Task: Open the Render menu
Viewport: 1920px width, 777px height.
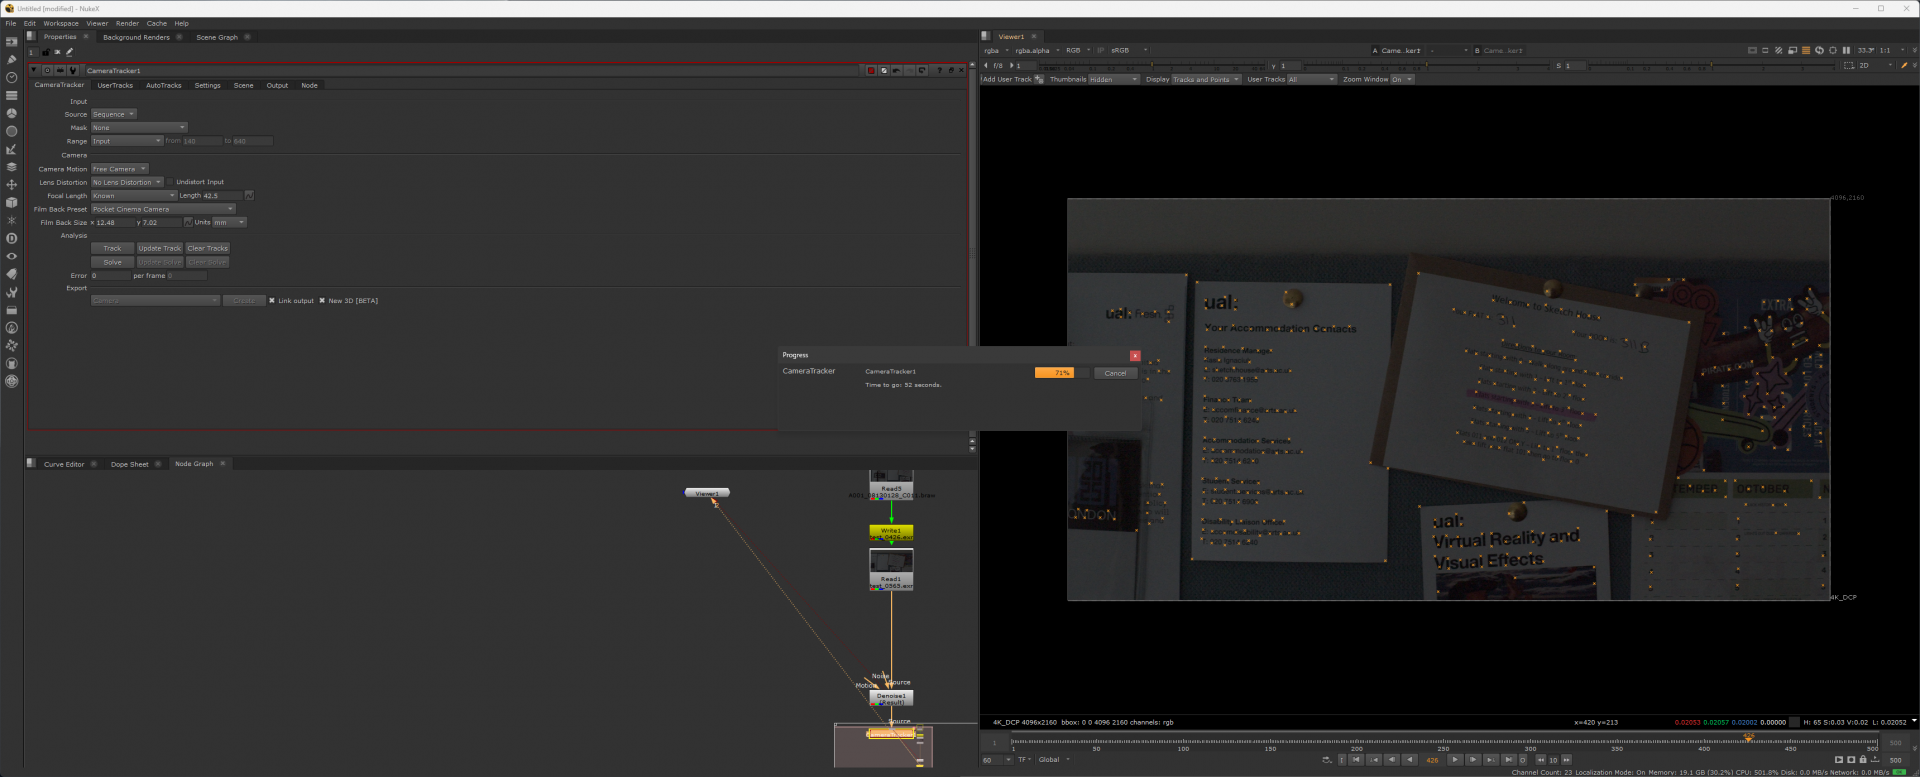Action: tap(127, 23)
